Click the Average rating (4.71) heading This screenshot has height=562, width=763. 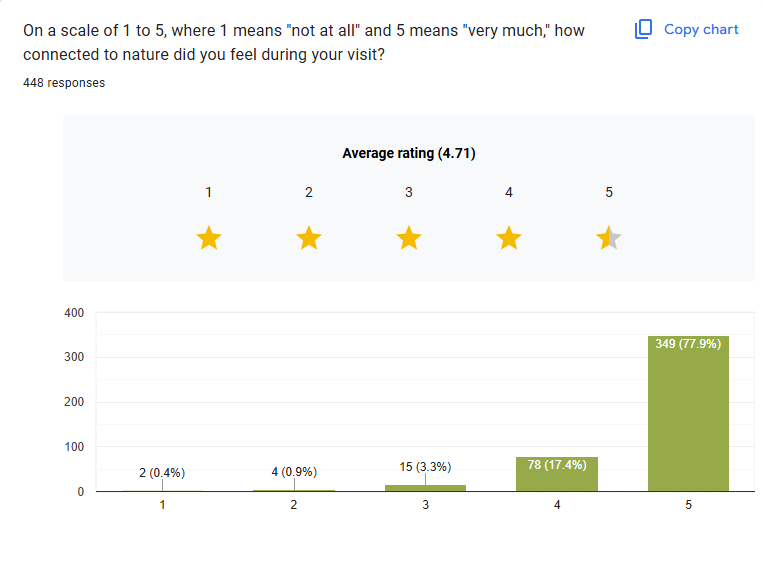click(408, 153)
